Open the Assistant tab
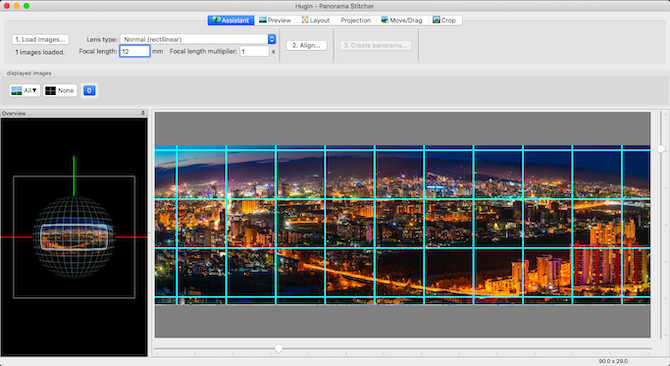 [231, 20]
